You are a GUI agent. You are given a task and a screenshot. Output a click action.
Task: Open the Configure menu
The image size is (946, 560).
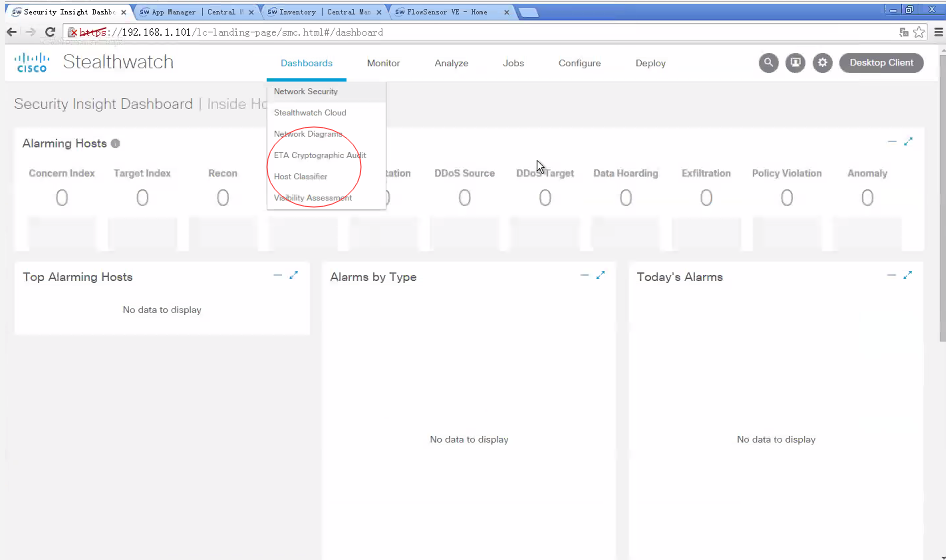579,63
